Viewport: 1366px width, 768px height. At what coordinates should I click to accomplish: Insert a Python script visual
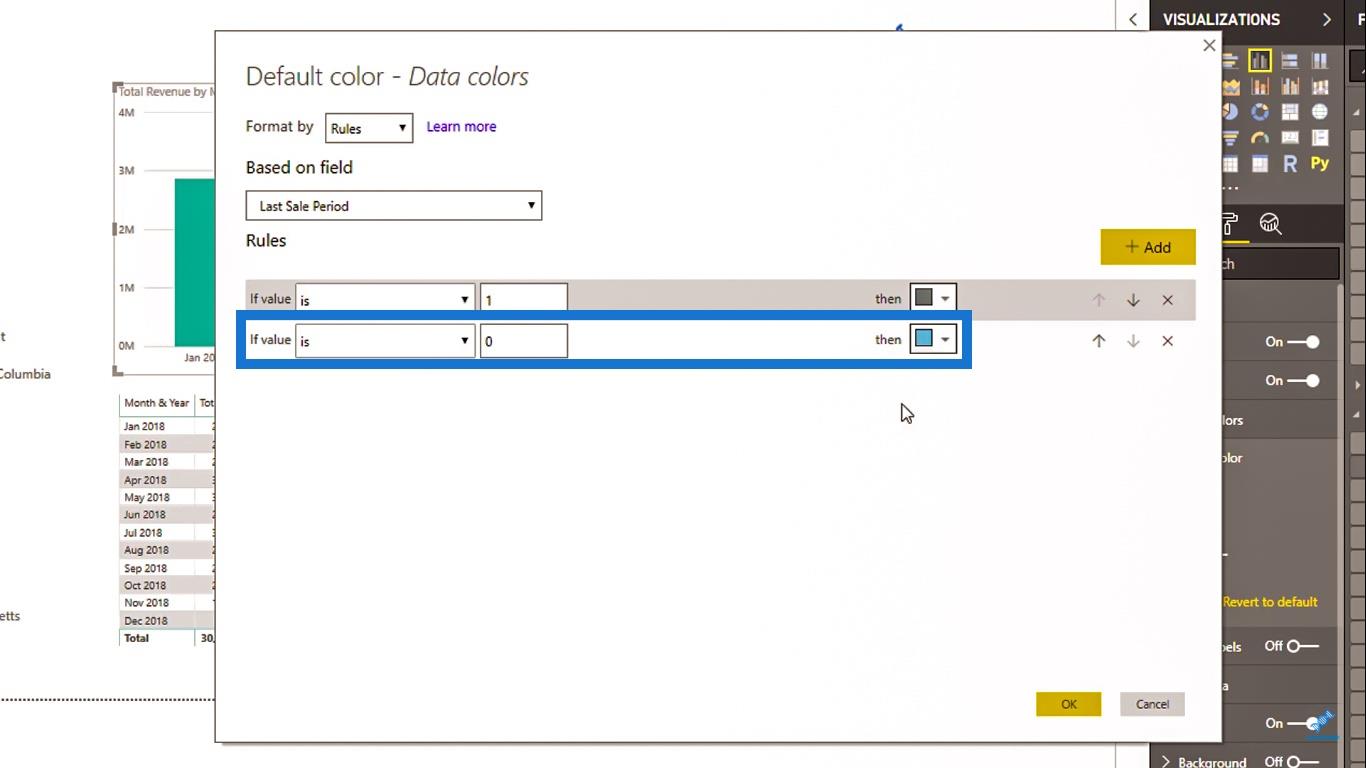1320,164
